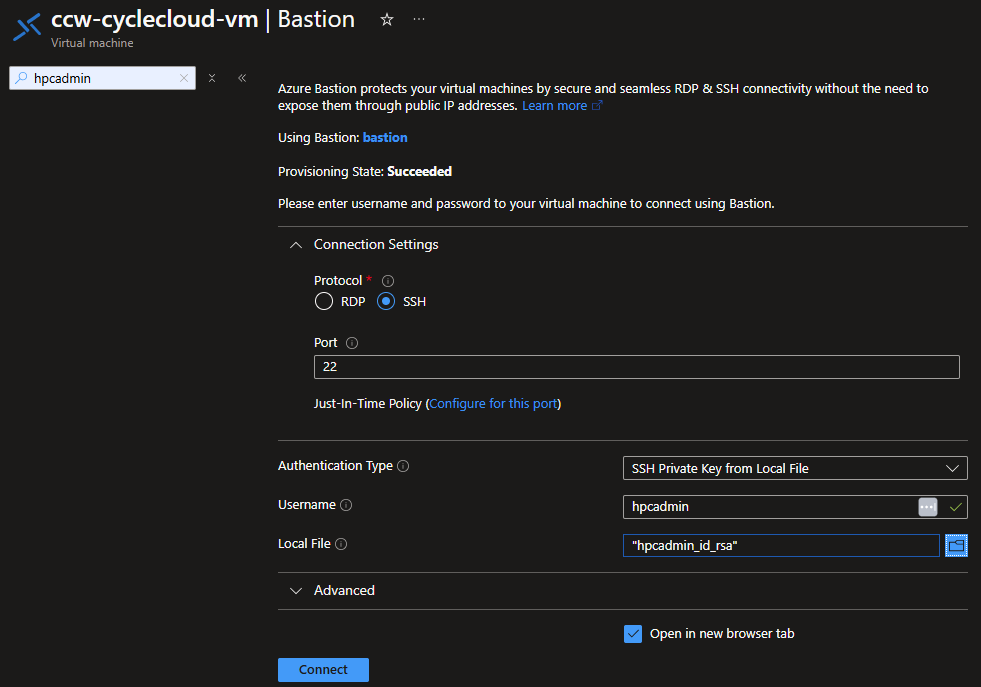Collapse the sidebar using the double-chevron icon
981x687 pixels.
pyautogui.click(x=241, y=76)
